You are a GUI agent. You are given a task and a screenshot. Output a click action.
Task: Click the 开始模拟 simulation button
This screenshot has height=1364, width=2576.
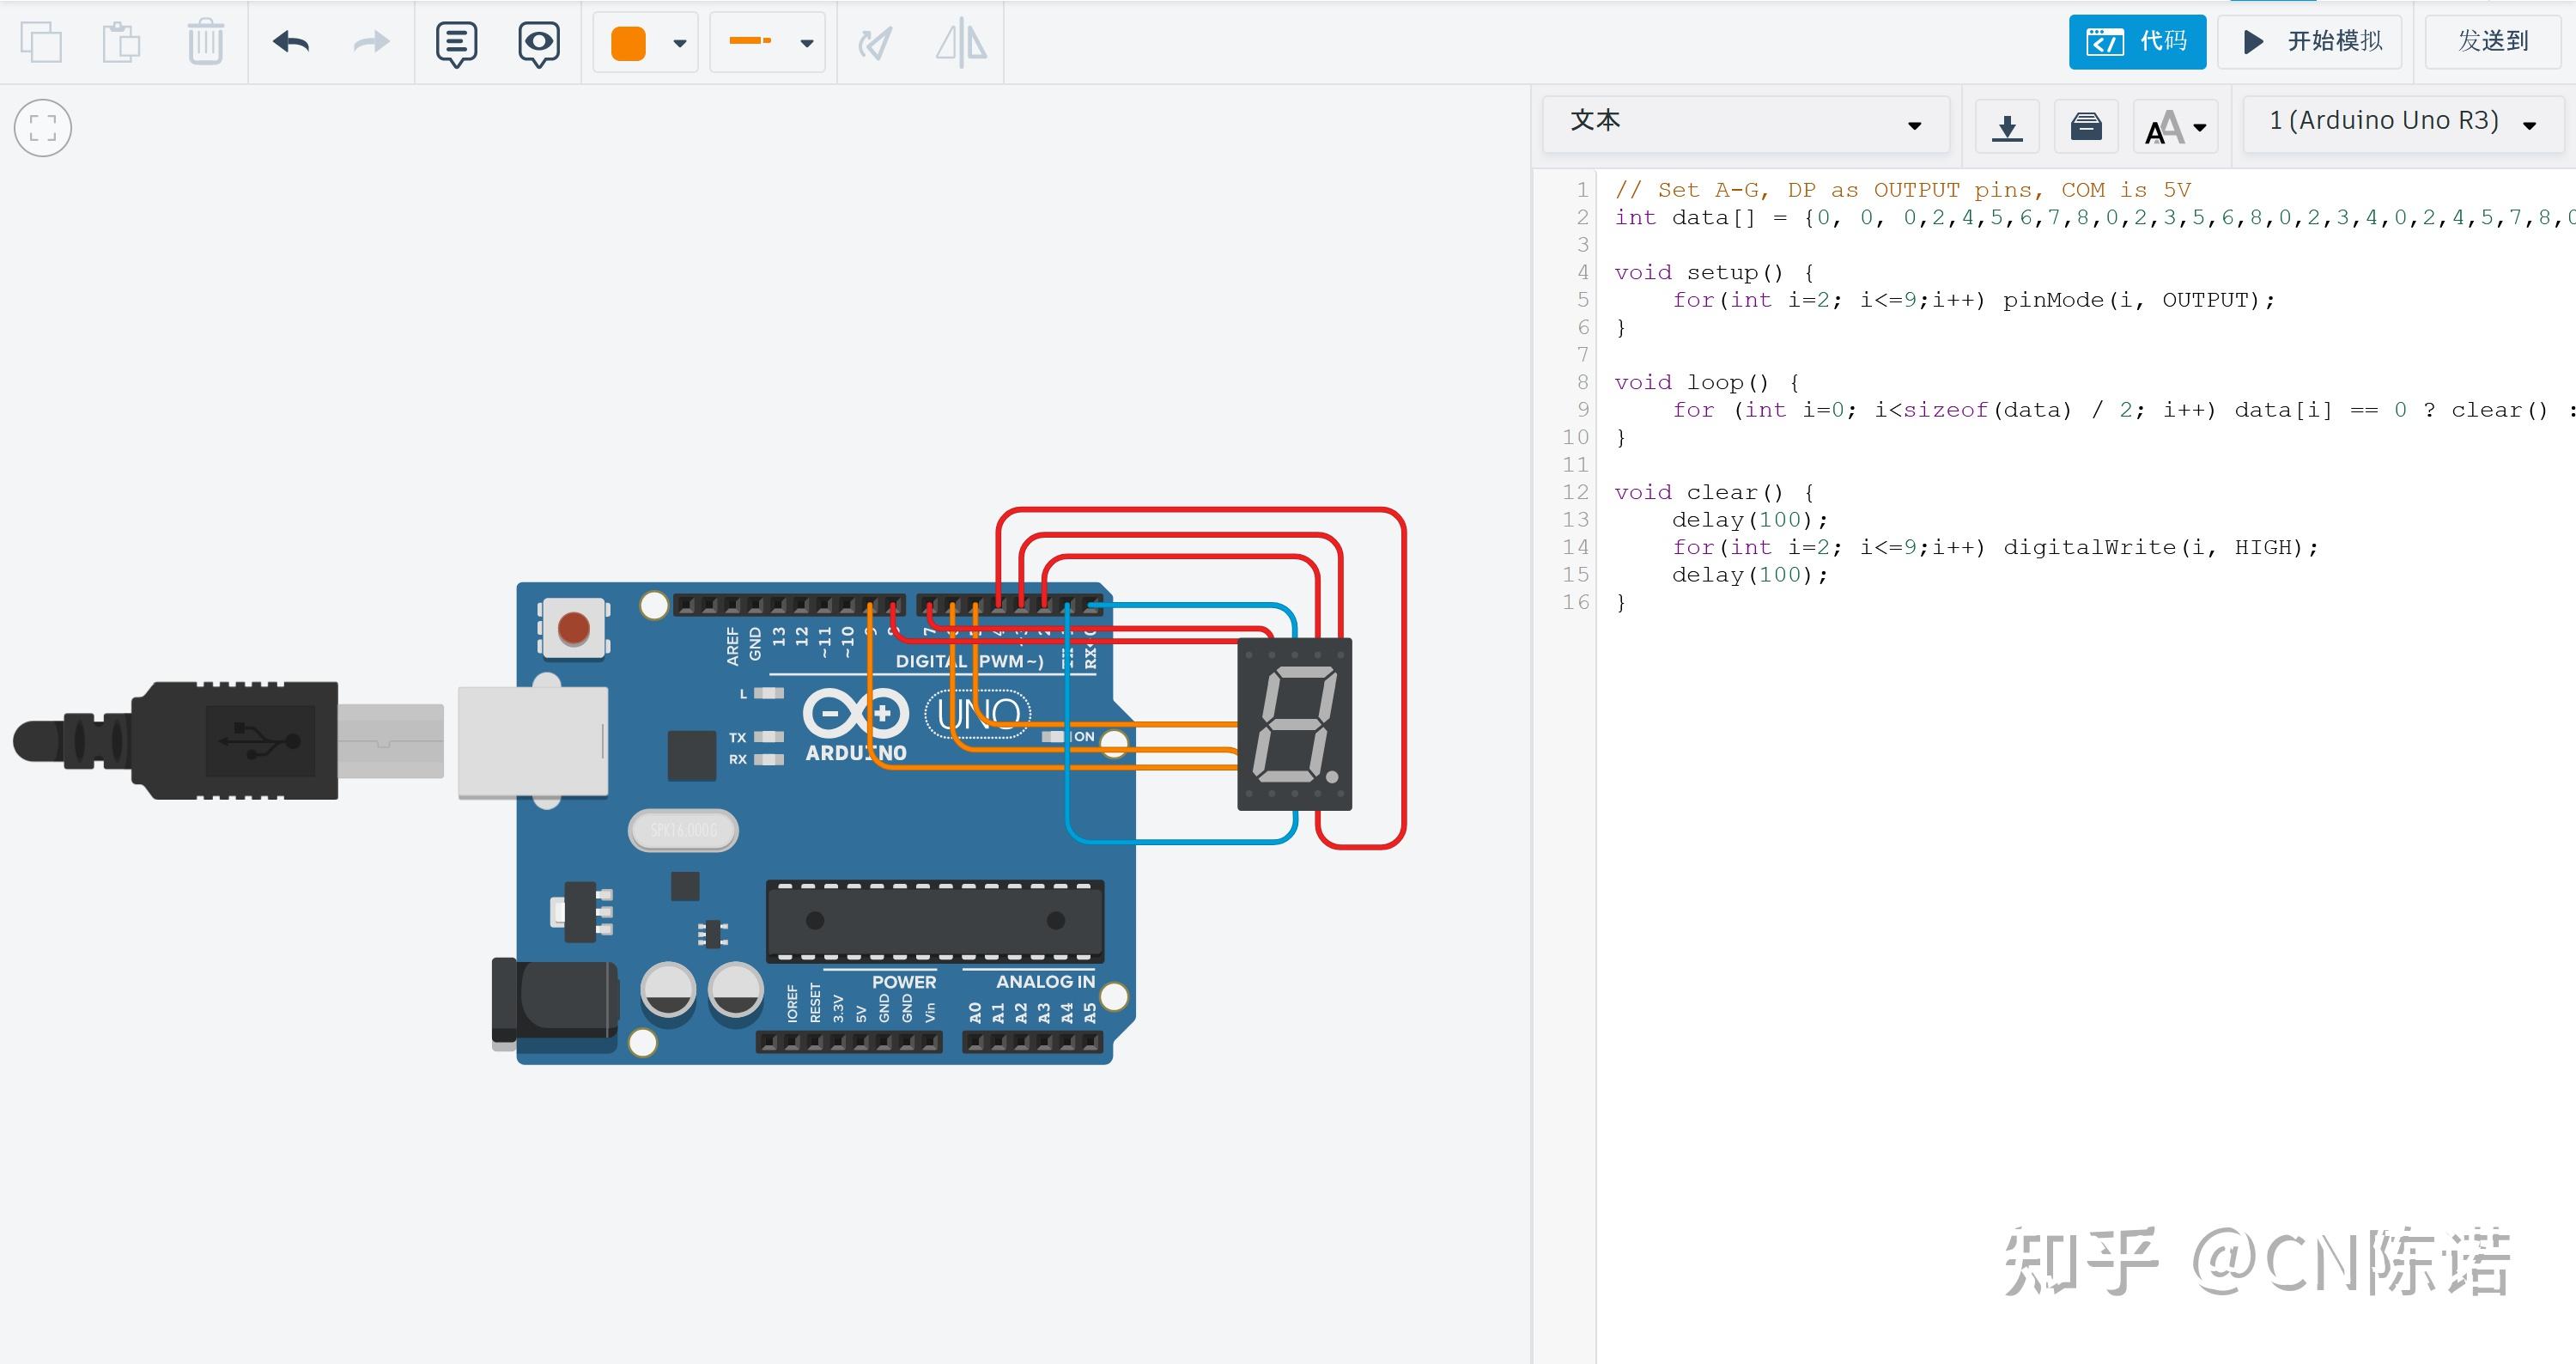pos(2310,41)
